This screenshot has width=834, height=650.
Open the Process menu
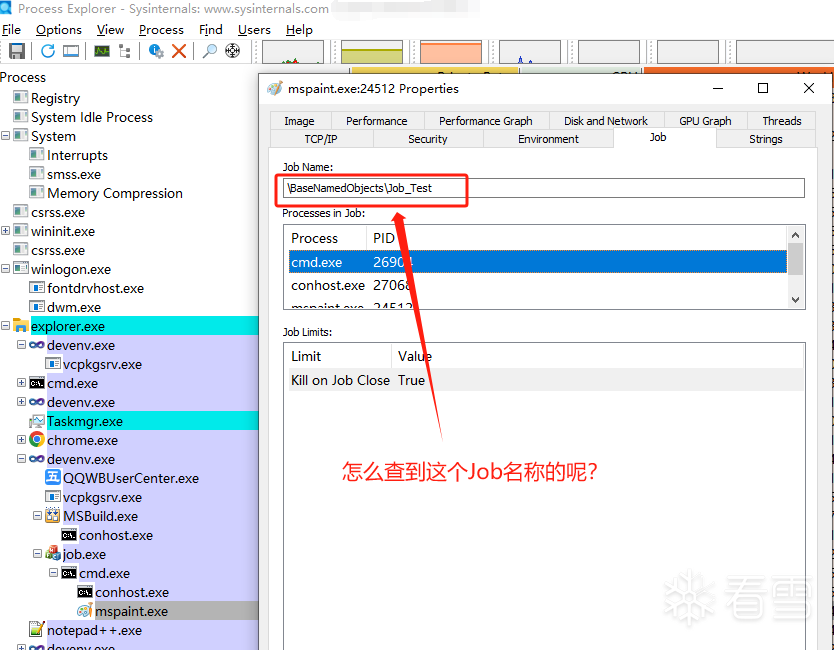161,30
